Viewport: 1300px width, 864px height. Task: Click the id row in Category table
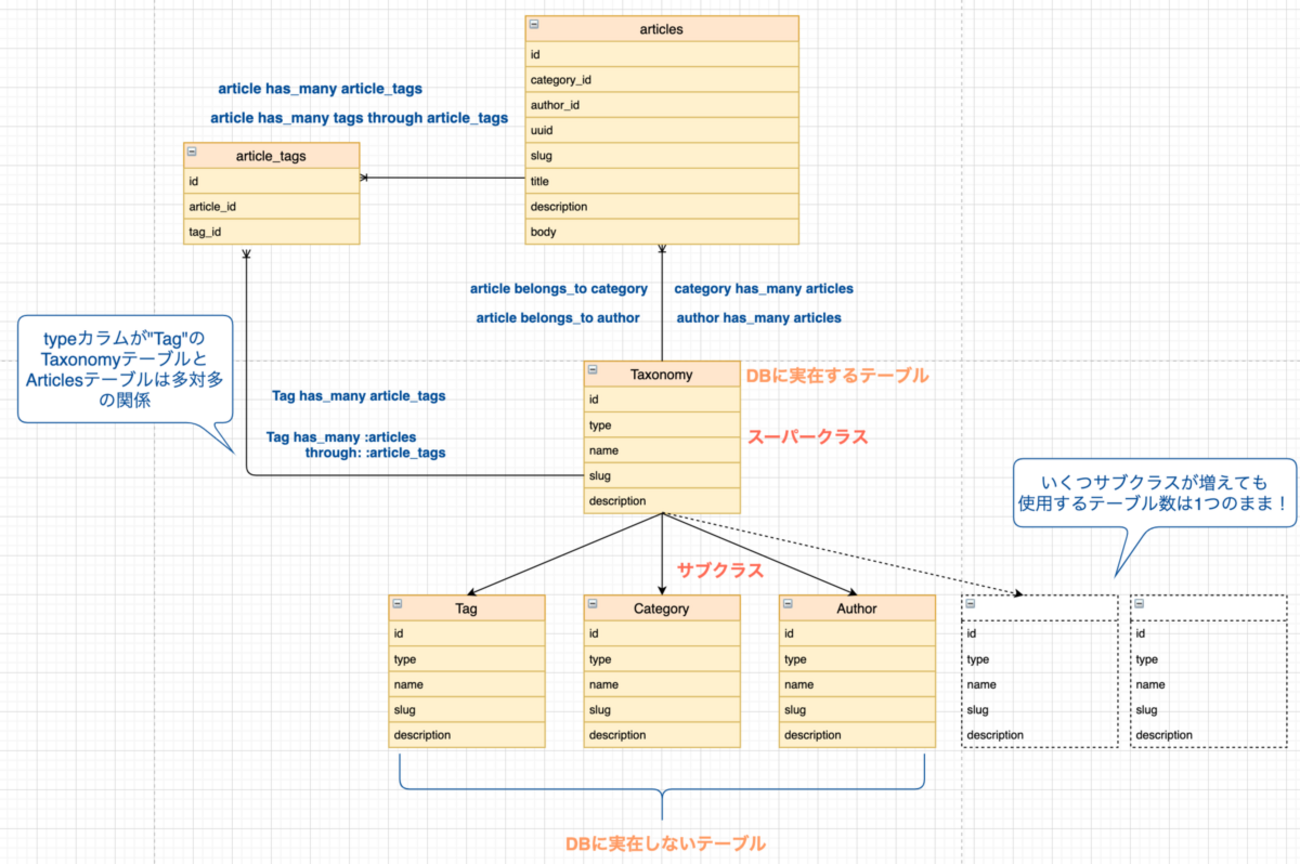point(661,633)
